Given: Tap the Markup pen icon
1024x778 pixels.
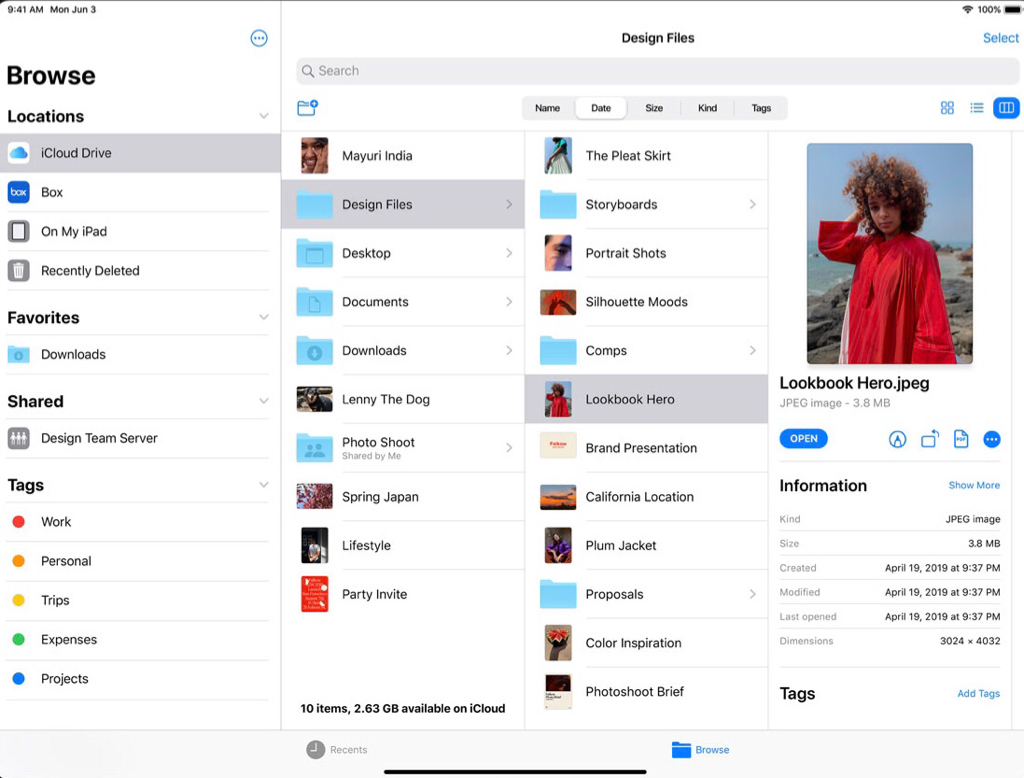Looking at the screenshot, I should pyautogui.click(x=897, y=439).
